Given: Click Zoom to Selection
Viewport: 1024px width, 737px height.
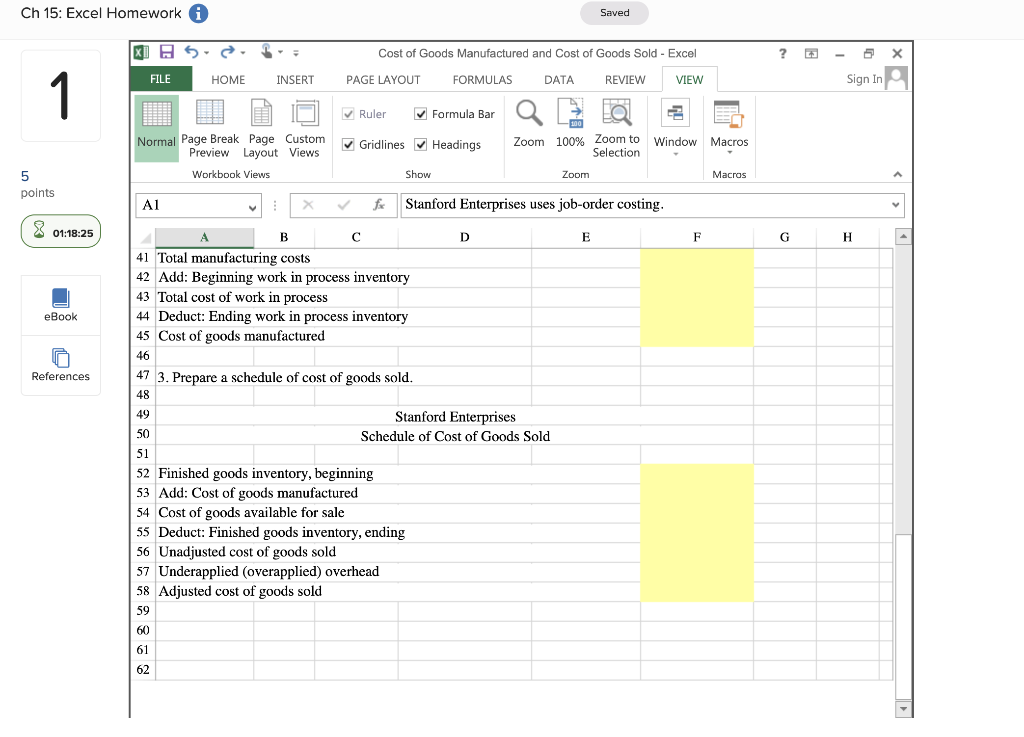Looking at the screenshot, I should tap(616, 128).
